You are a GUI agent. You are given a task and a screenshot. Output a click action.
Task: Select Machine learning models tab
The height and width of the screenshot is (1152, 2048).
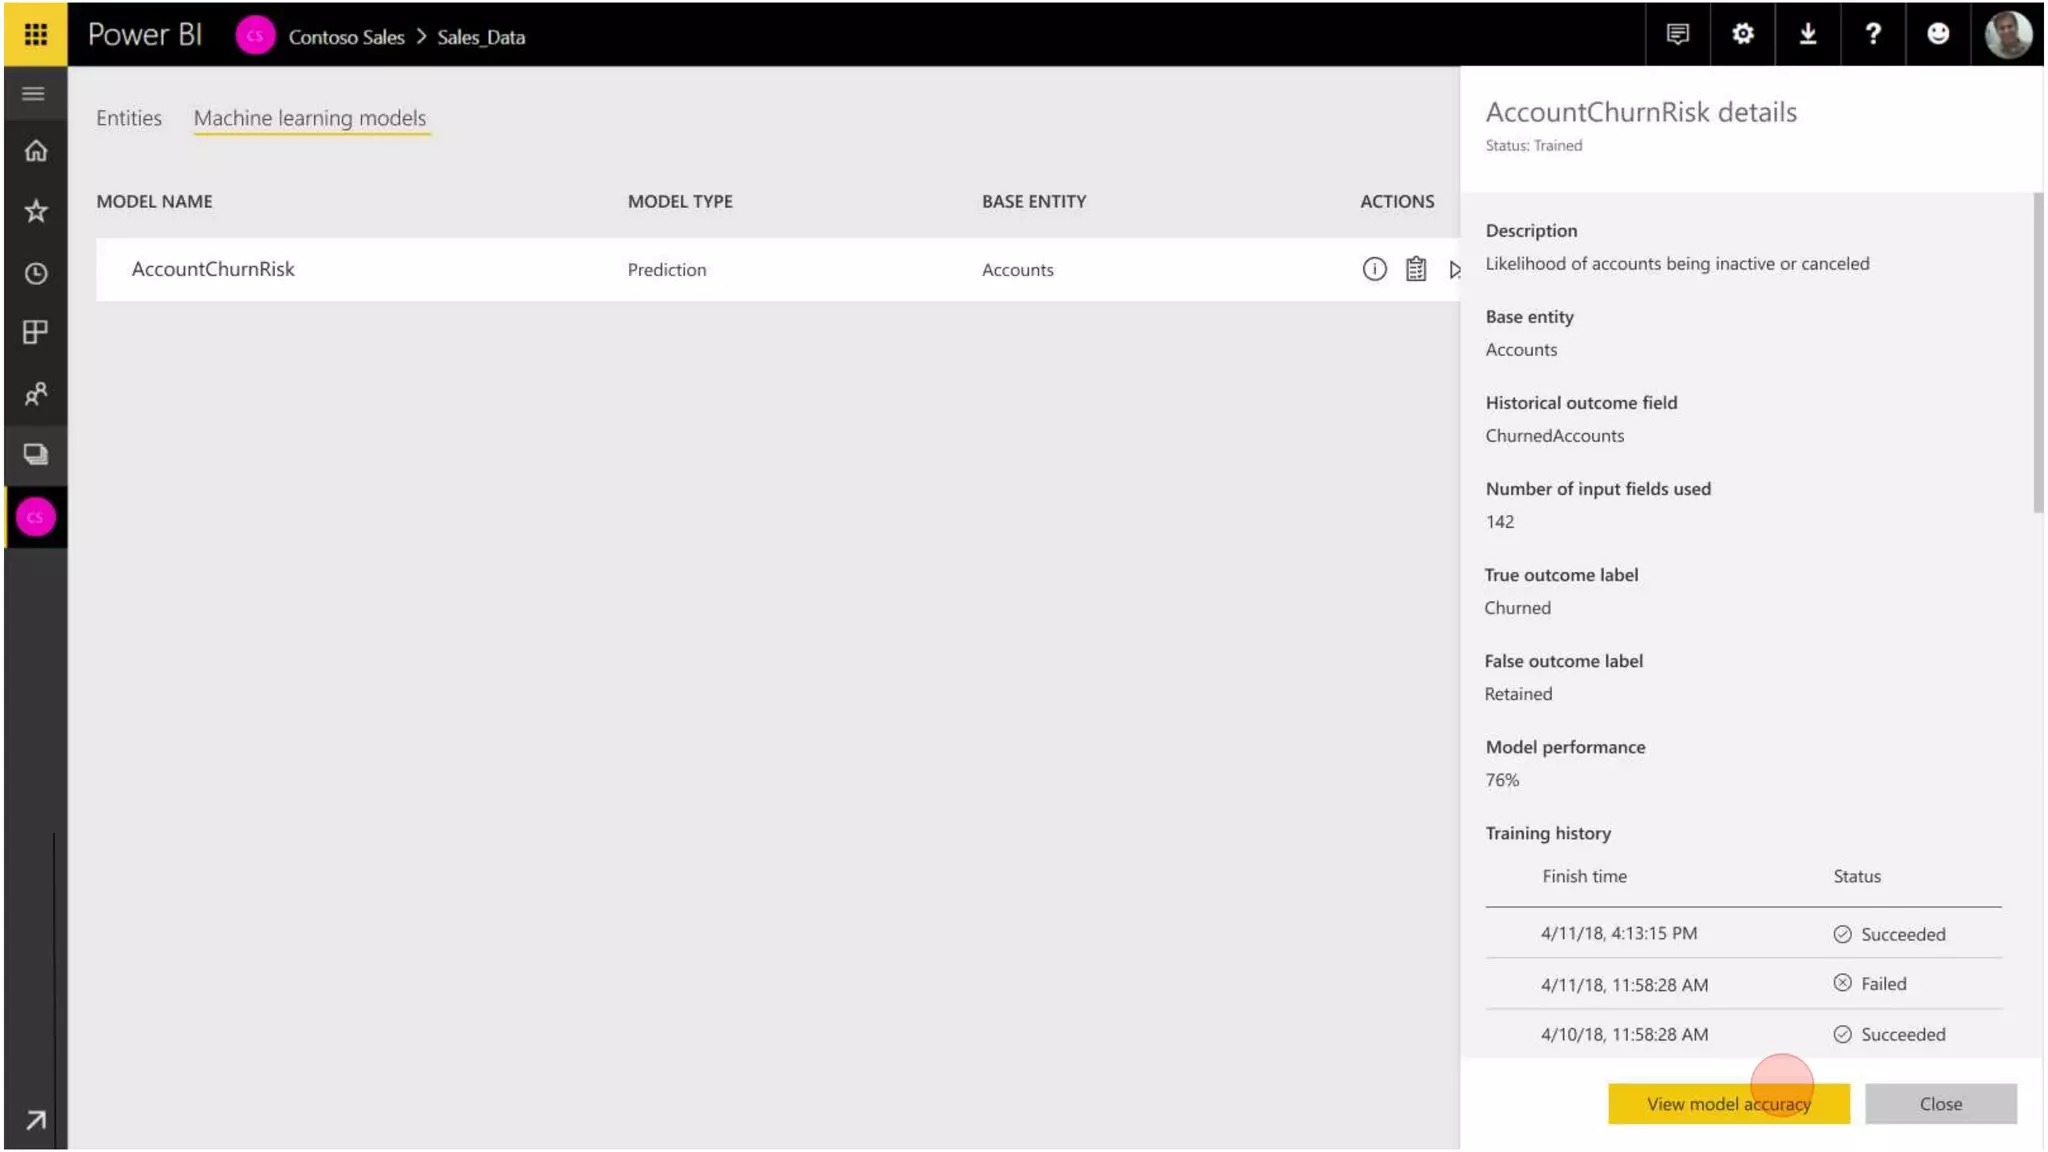click(310, 118)
